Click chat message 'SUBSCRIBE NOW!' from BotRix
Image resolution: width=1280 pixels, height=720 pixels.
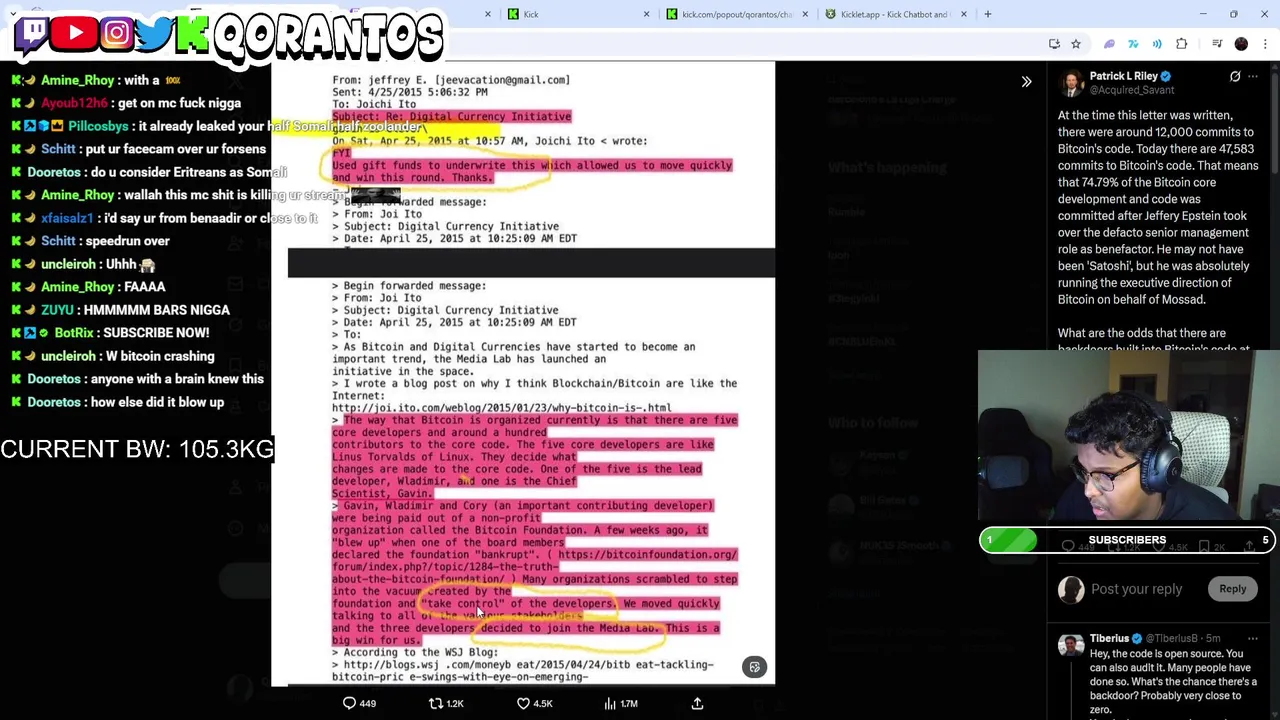pos(112,333)
